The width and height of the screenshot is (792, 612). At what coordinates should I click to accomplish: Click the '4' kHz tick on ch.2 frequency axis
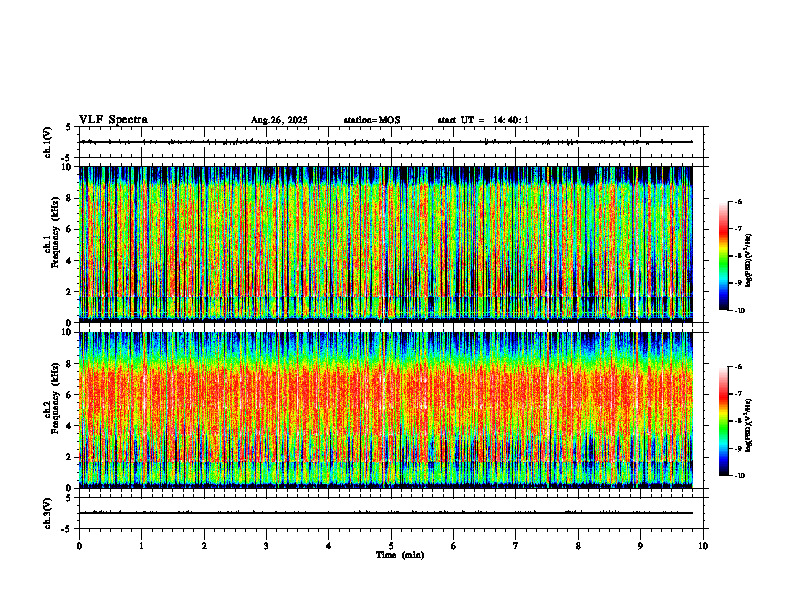(x=70, y=426)
